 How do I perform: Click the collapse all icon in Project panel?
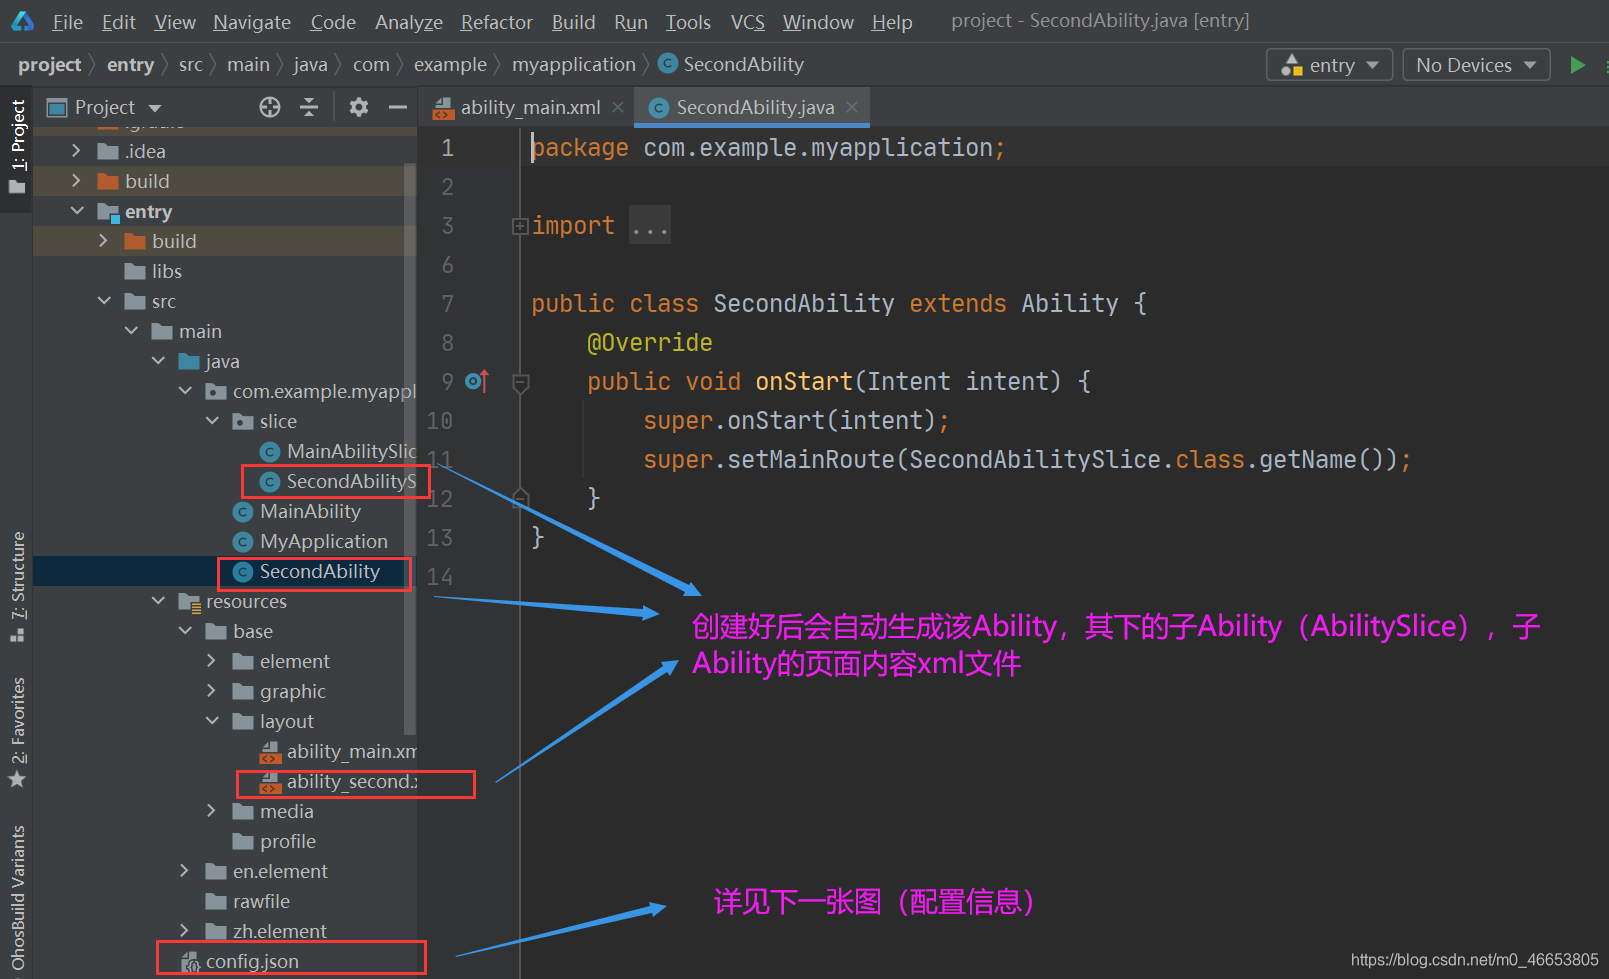309,107
